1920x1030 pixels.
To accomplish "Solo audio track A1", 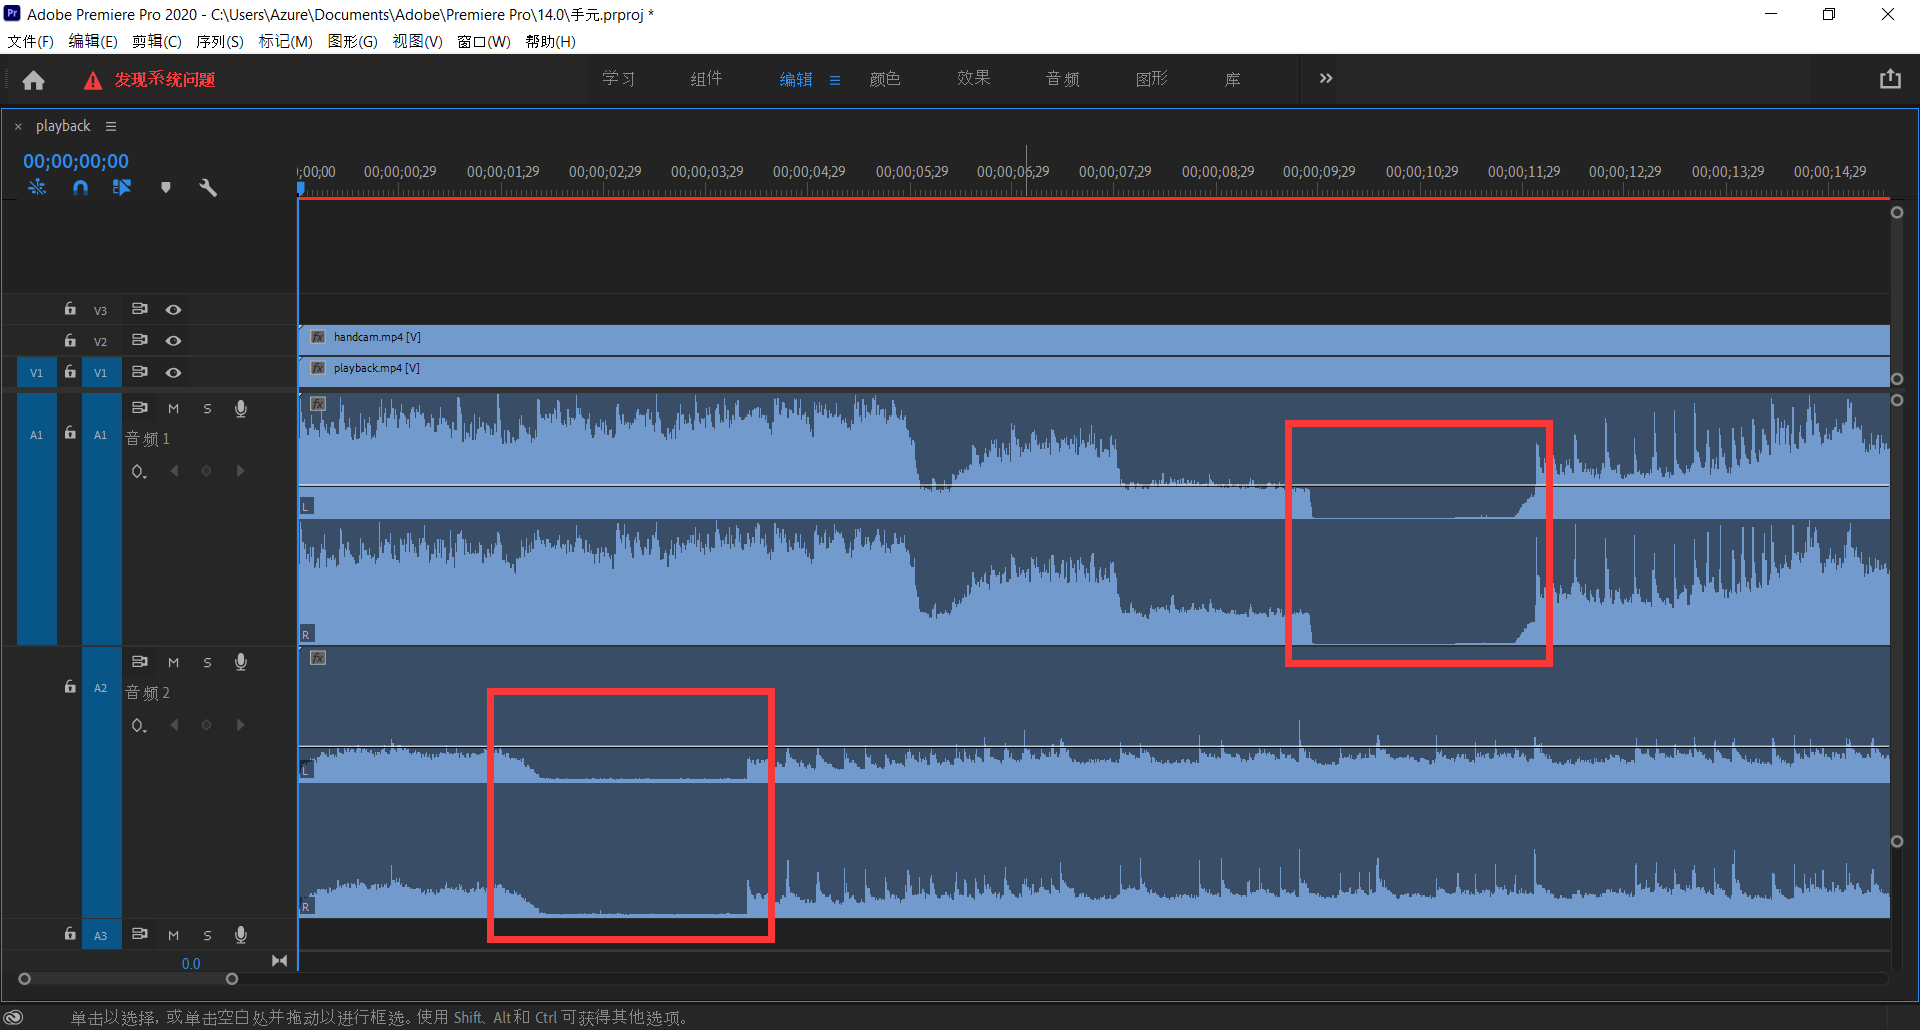I will click(207, 408).
